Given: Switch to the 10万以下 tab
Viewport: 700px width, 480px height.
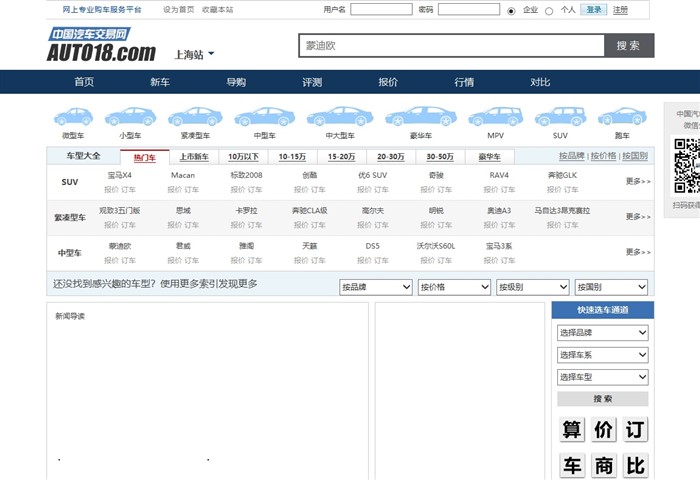Looking at the screenshot, I should tap(243, 157).
